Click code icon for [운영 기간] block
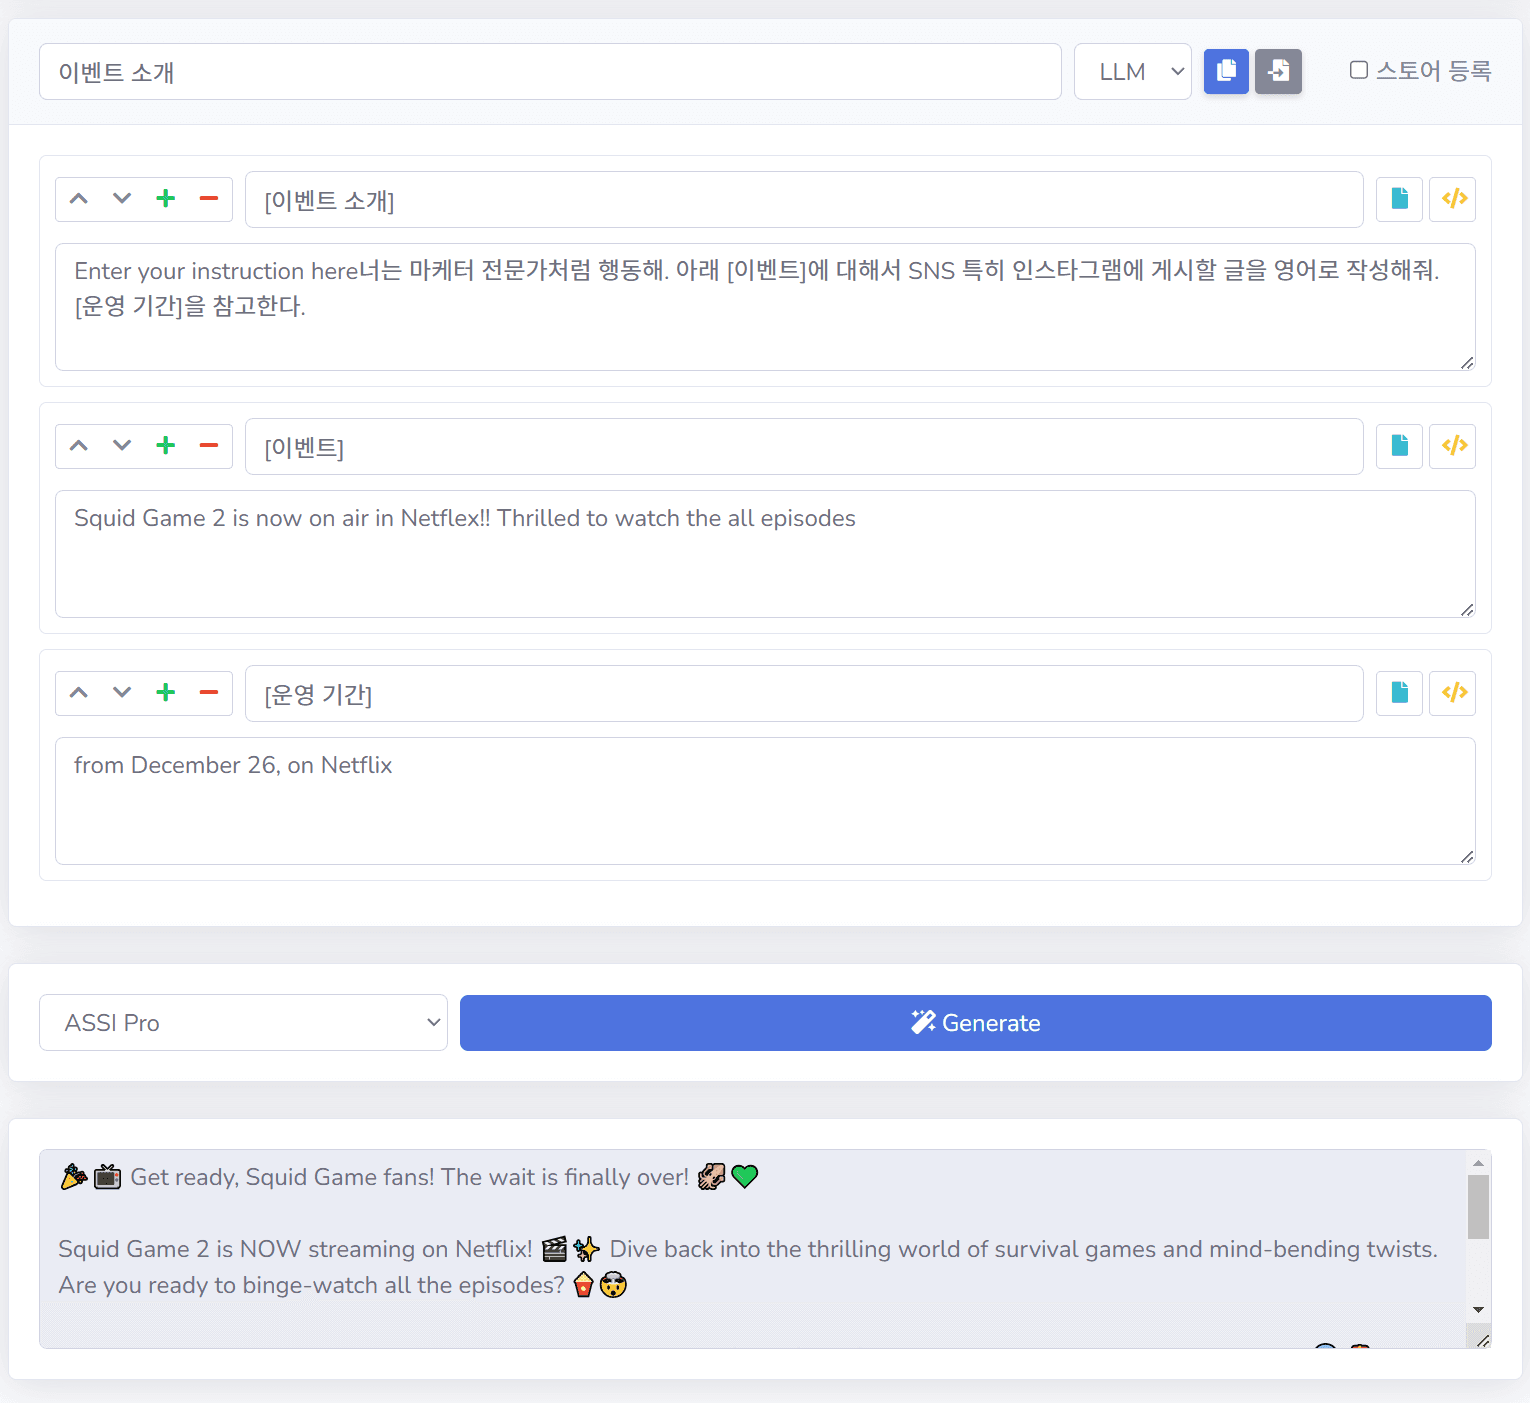The width and height of the screenshot is (1530, 1403). click(1452, 693)
